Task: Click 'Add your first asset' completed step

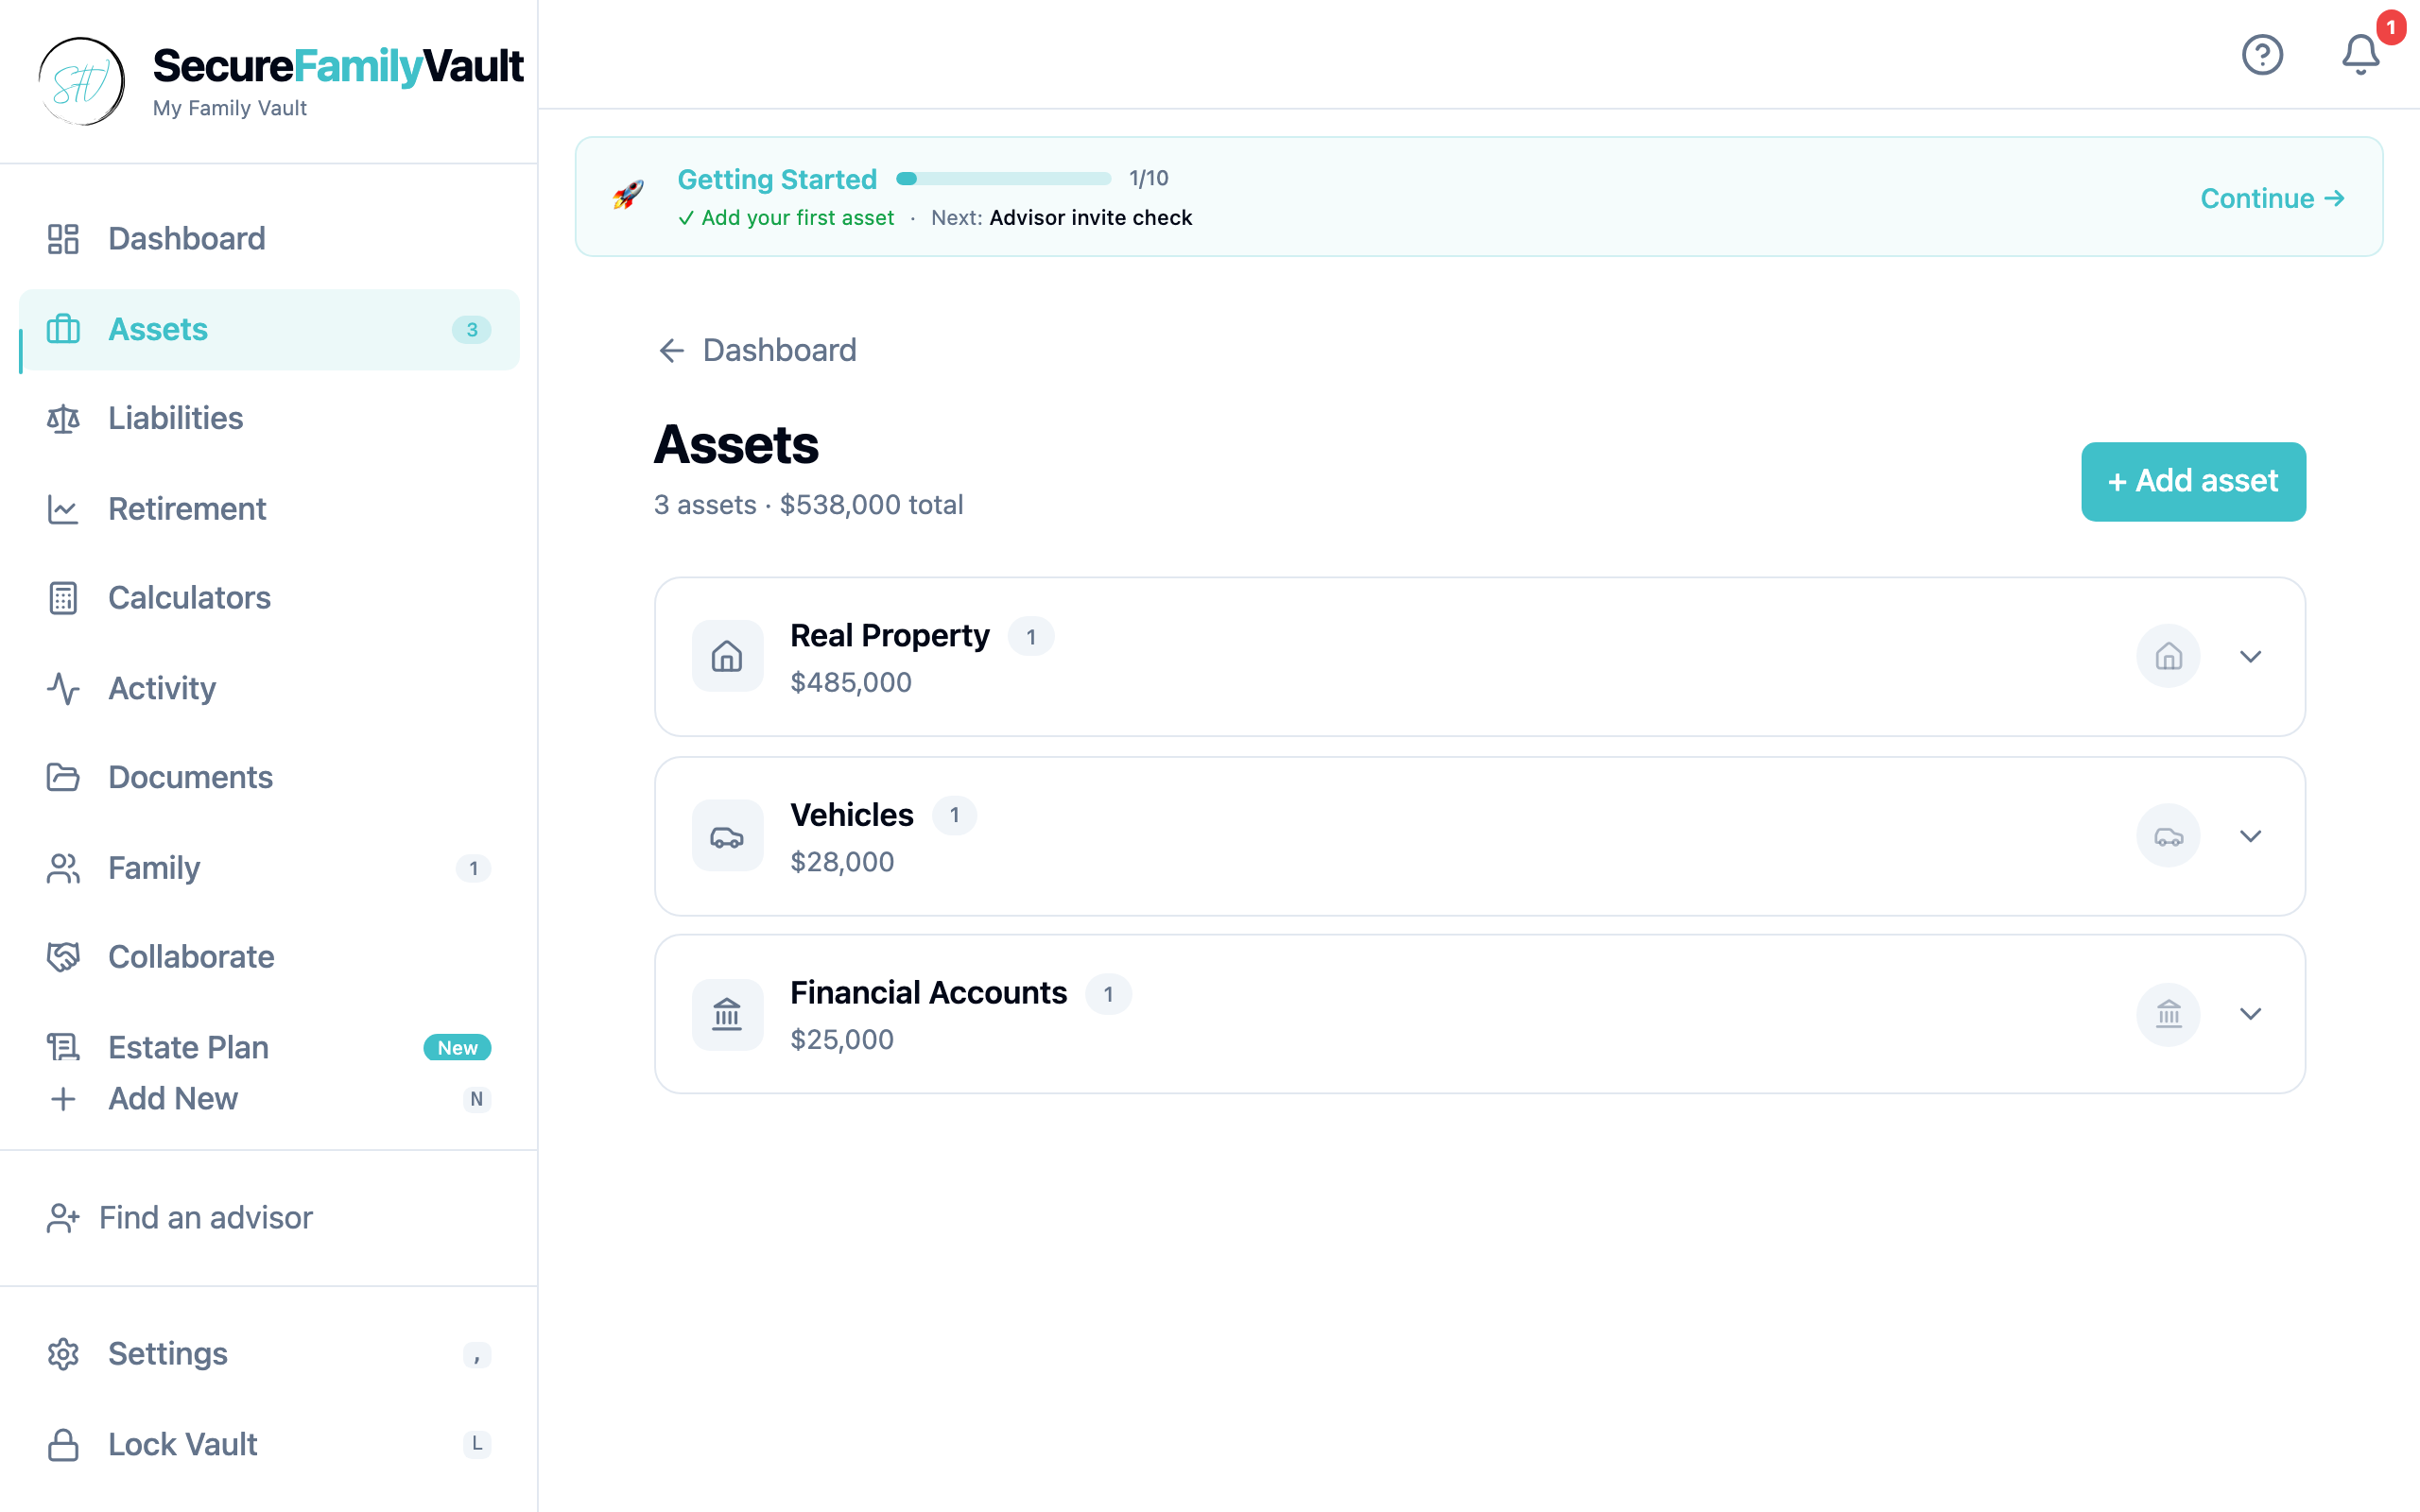Action: pos(797,218)
